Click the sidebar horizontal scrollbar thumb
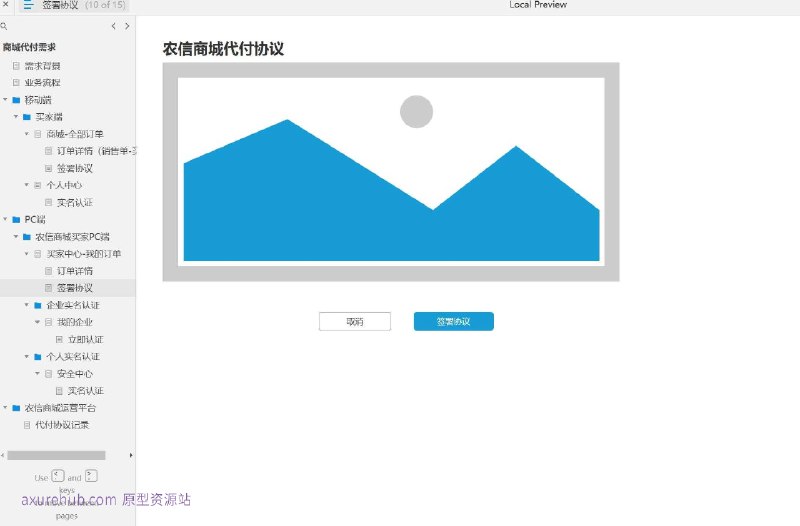The width and height of the screenshot is (800, 526). point(56,455)
